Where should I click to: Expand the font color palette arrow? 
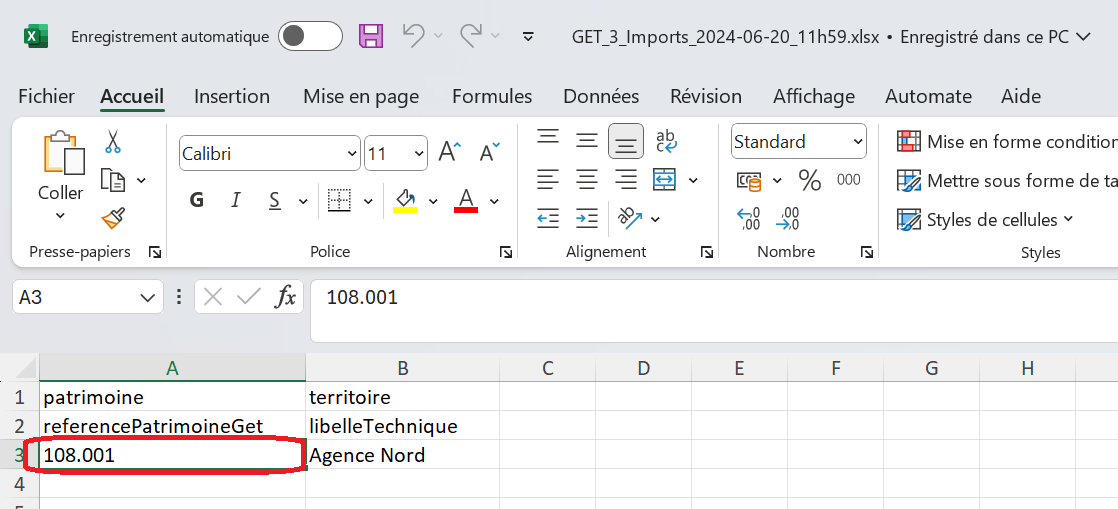tap(493, 202)
